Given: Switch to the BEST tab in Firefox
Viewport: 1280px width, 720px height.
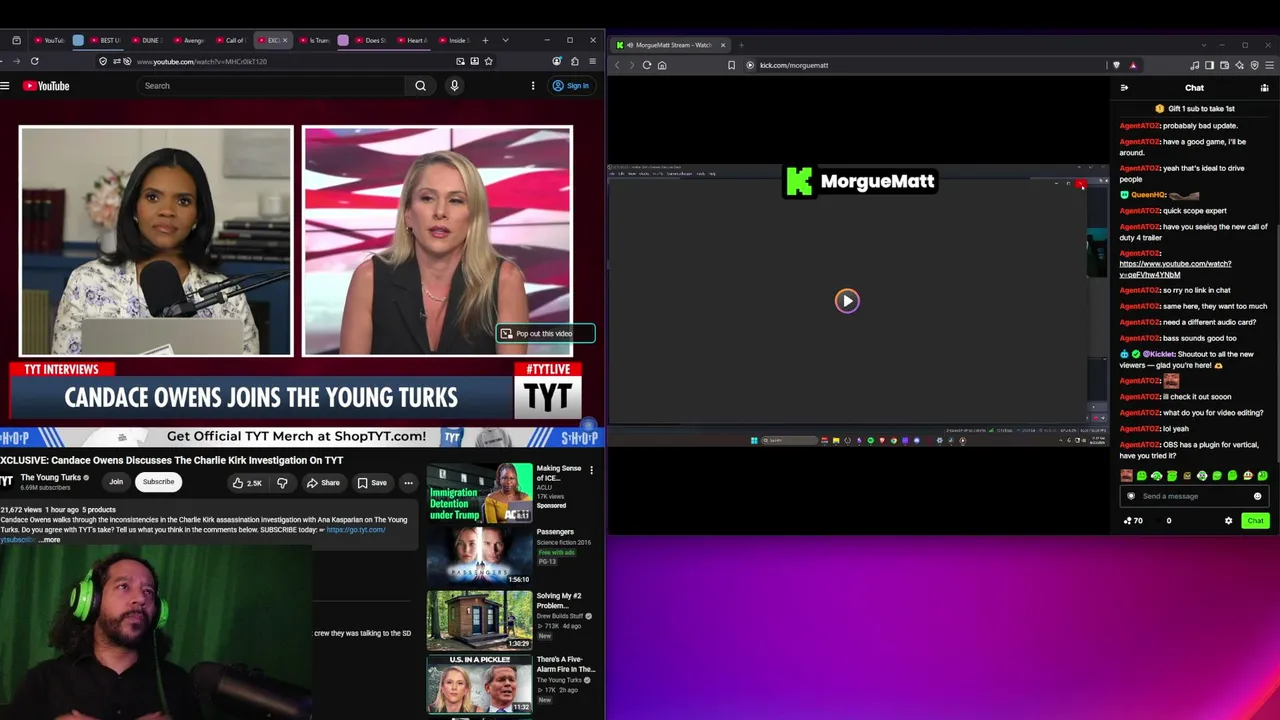Looking at the screenshot, I should coord(104,40).
